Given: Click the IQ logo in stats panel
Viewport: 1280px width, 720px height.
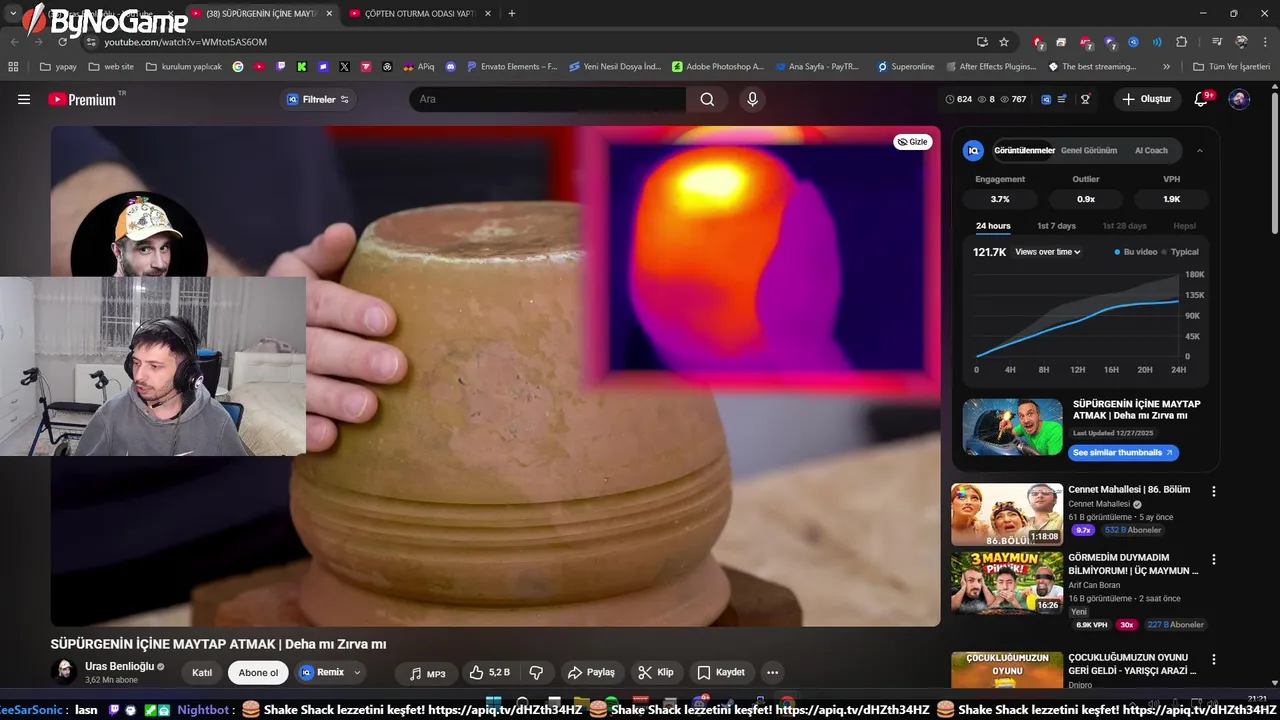Looking at the screenshot, I should (973, 151).
